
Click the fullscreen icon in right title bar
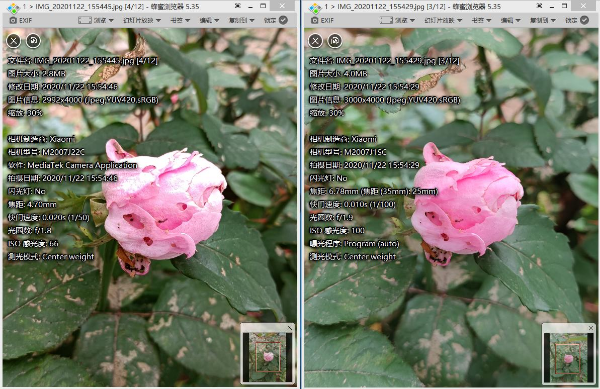pyautogui.click(x=539, y=6)
